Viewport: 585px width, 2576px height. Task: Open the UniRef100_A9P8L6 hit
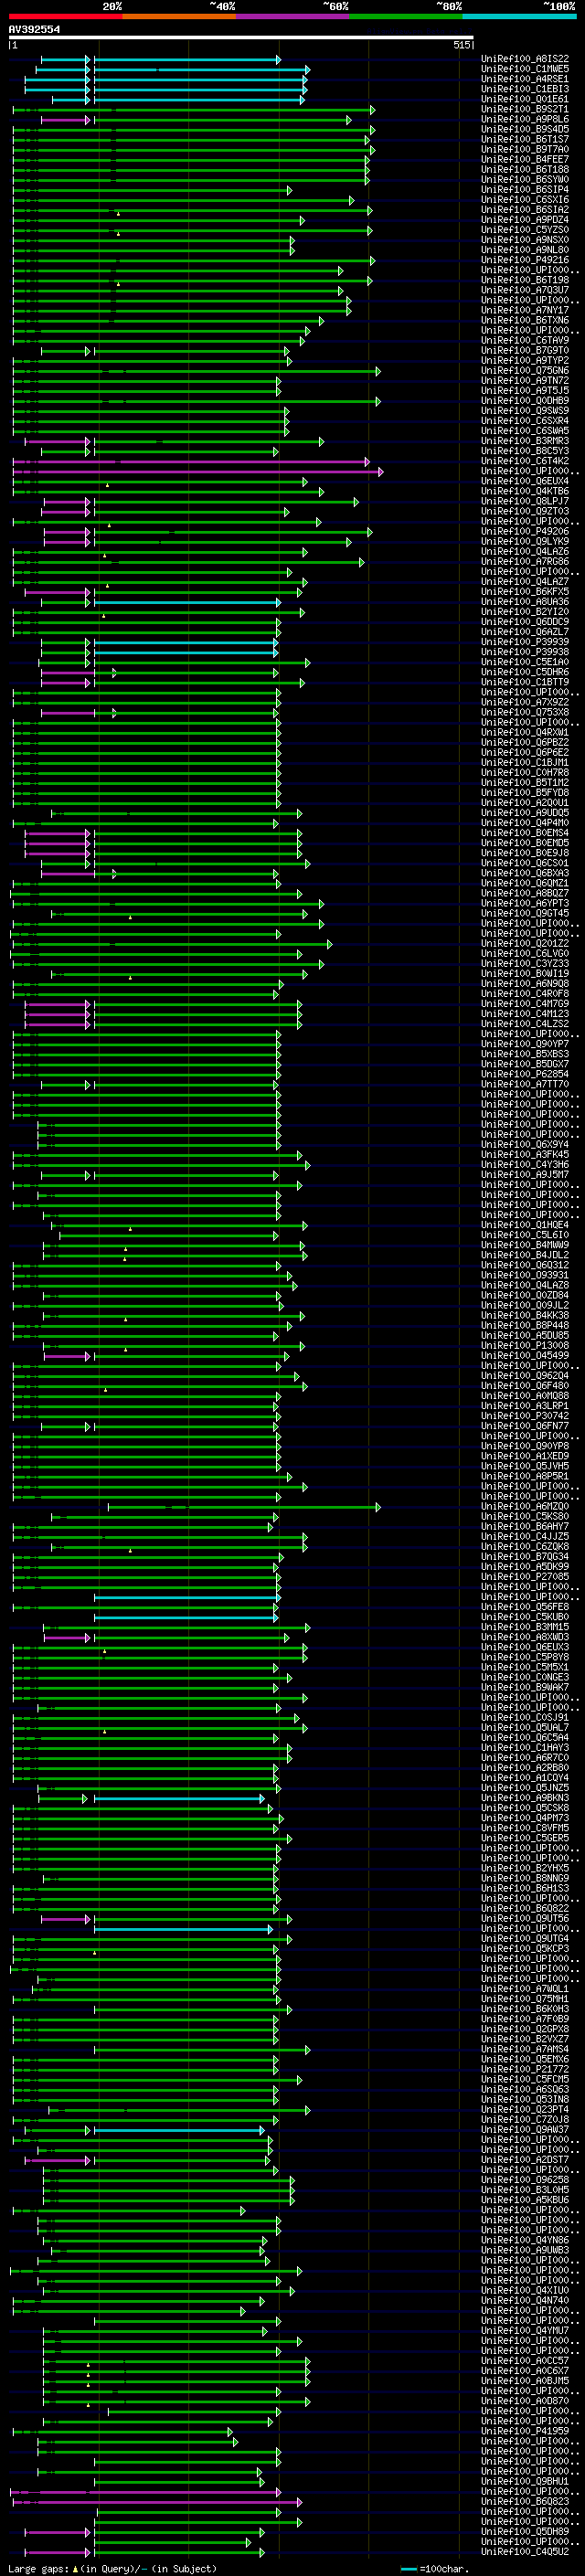click(x=525, y=119)
